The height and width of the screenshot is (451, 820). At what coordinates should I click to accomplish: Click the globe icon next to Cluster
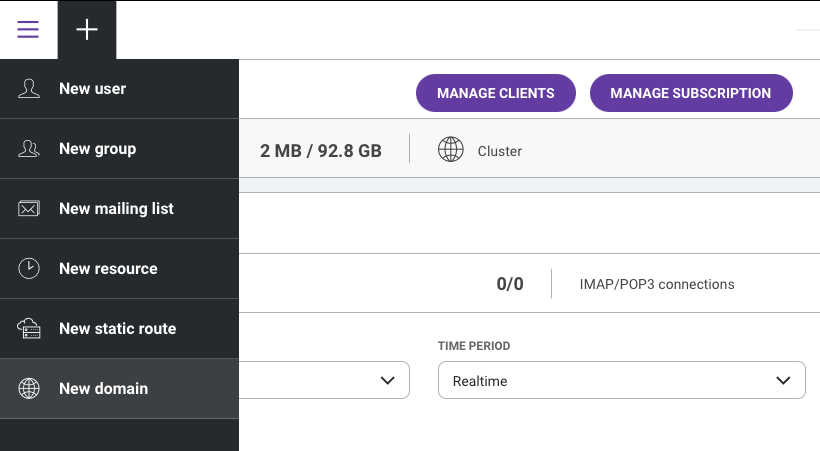point(451,150)
